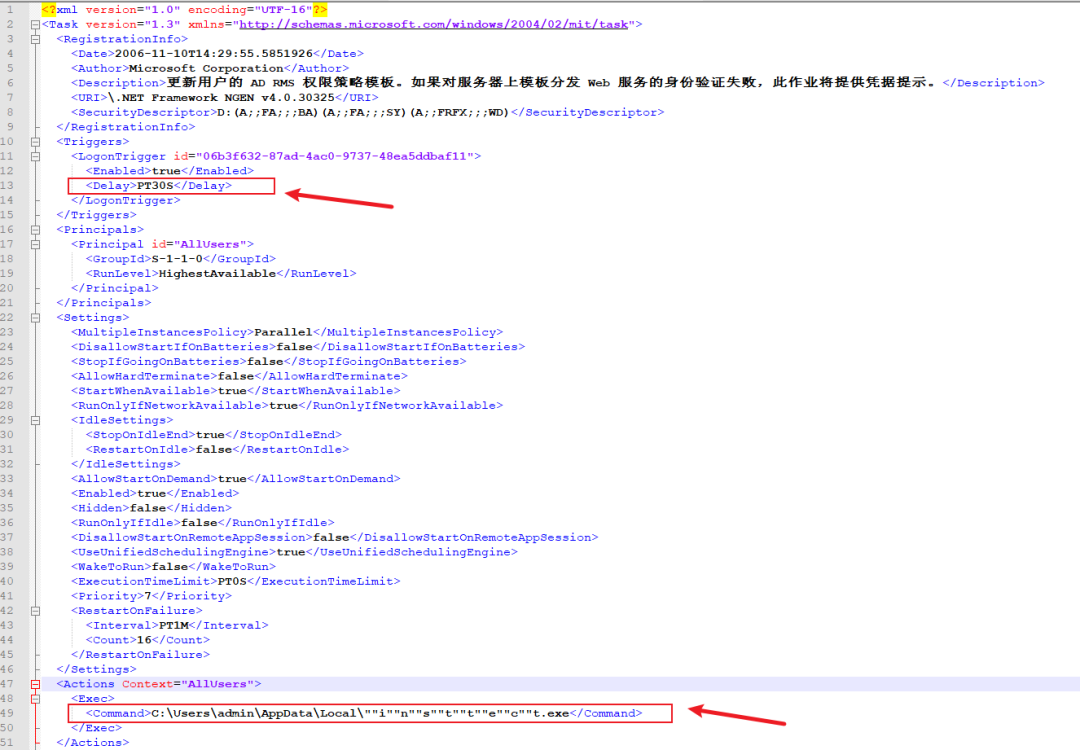Click the UseUnifiedSchedulingEngine opening tag
Viewport: 1080px width, 750px height.
coord(174,552)
